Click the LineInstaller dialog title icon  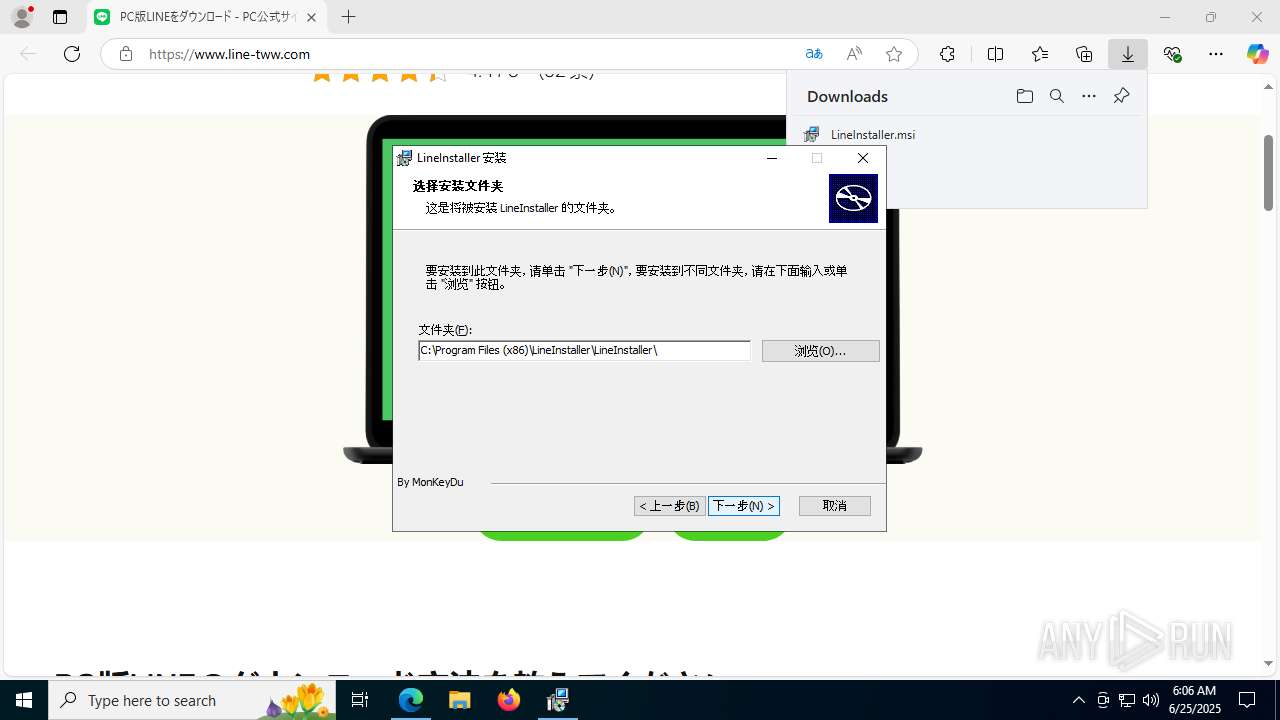(x=404, y=158)
